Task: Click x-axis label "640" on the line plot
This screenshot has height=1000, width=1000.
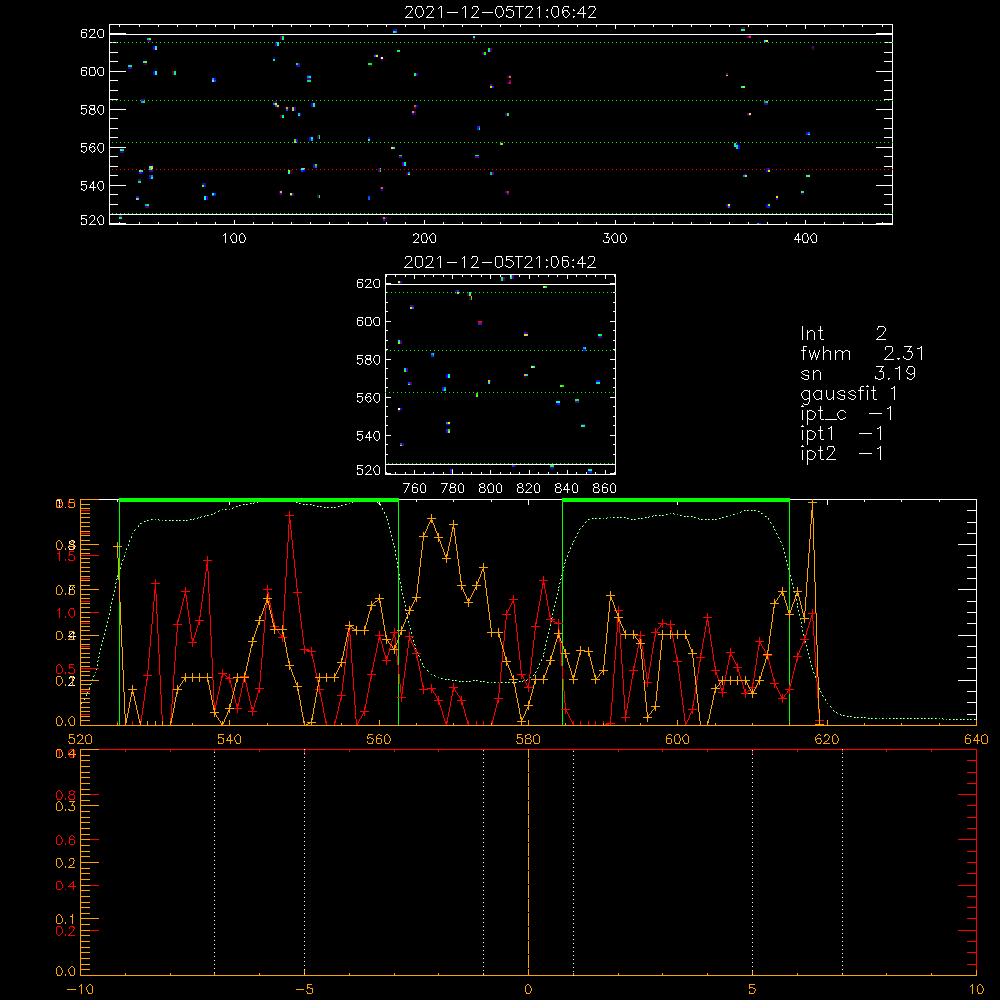Action: pyautogui.click(x=976, y=739)
